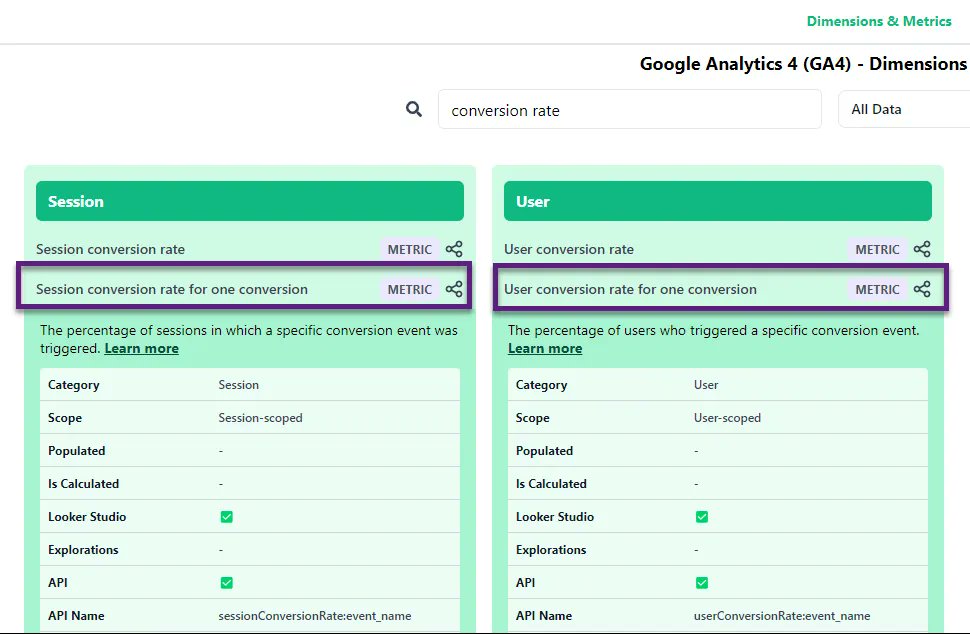Share the User conversion rate metric
Viewport: 970px width, 634px height.
(x=922, y=249)
